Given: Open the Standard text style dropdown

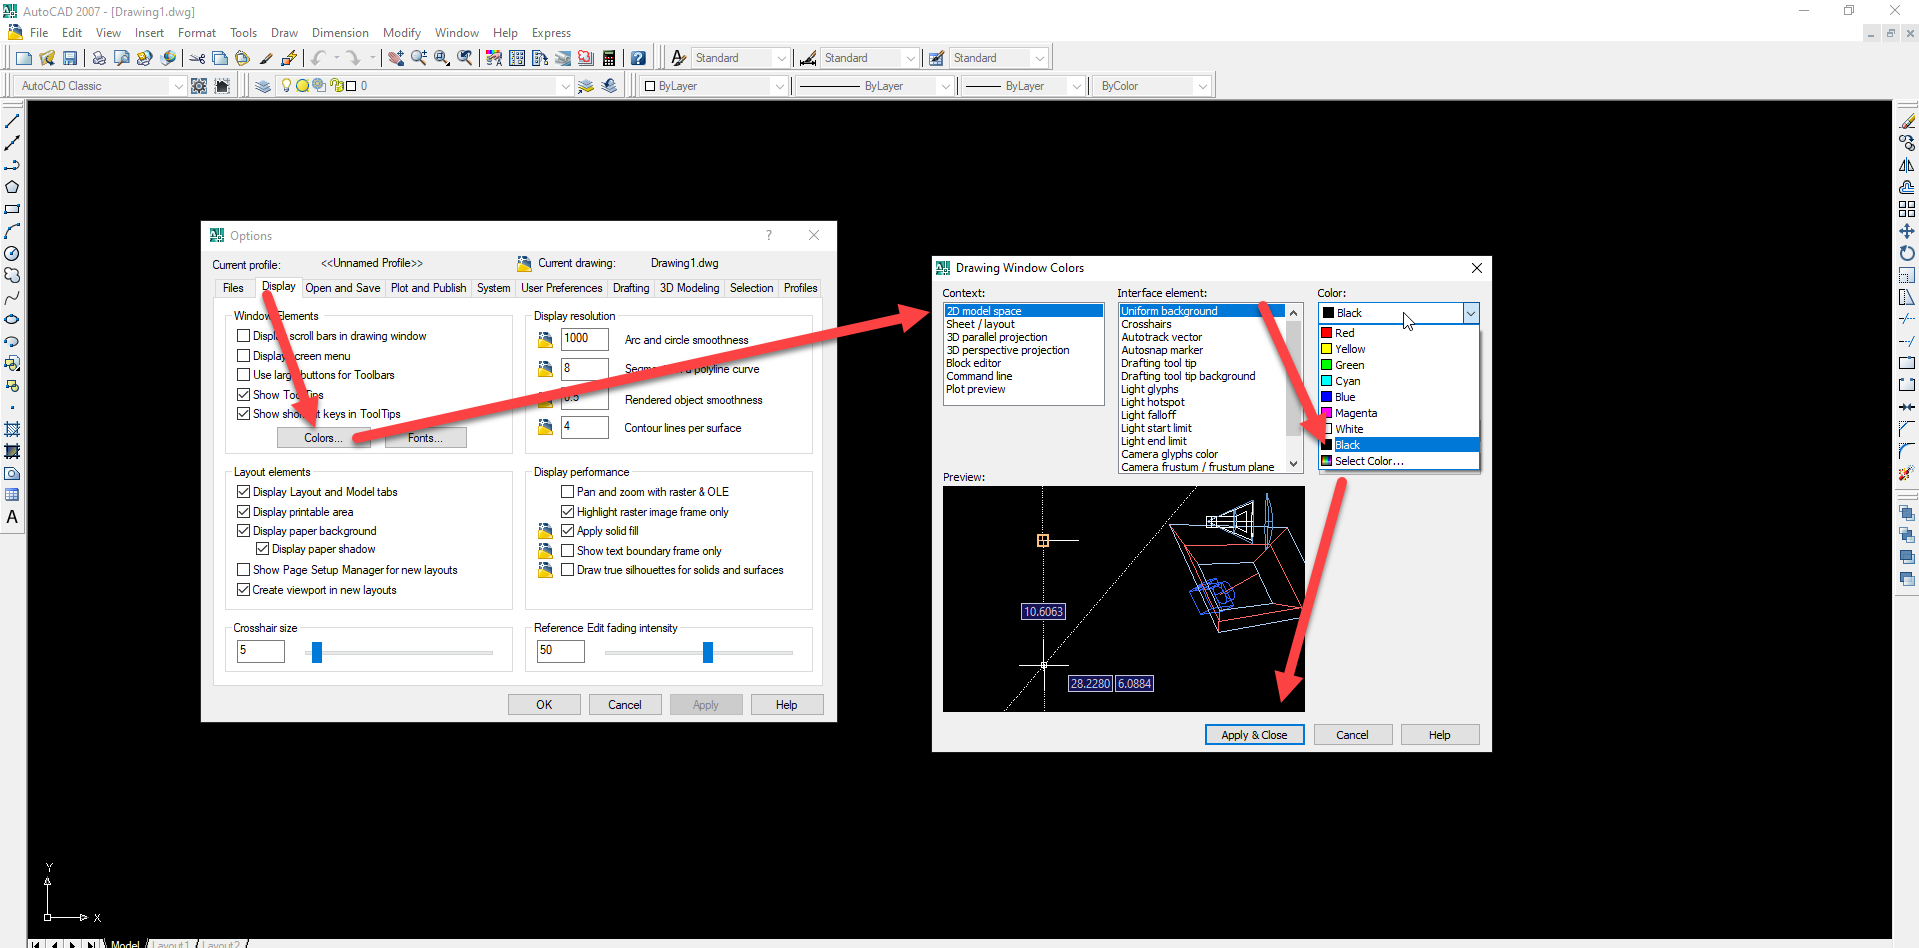Looking at the screenshot, I should 781,58.
